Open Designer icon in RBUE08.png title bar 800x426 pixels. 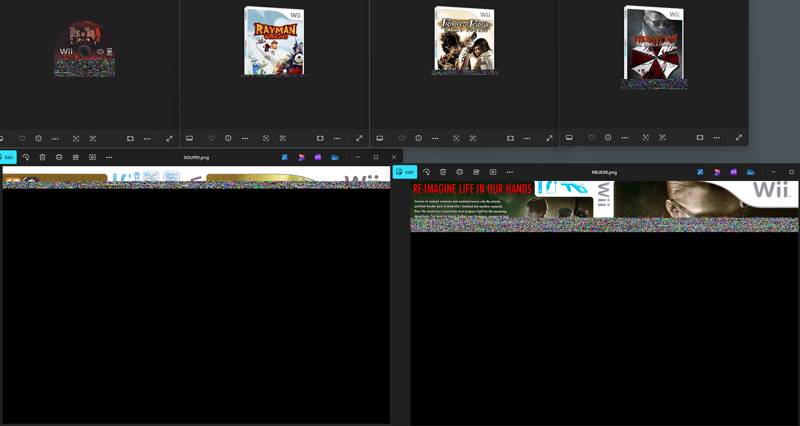[x=717, y=172]
